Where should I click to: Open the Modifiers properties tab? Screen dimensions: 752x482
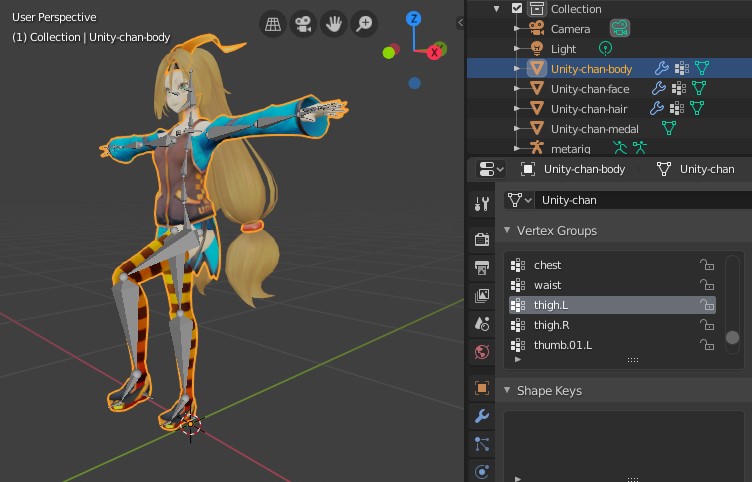482,416
